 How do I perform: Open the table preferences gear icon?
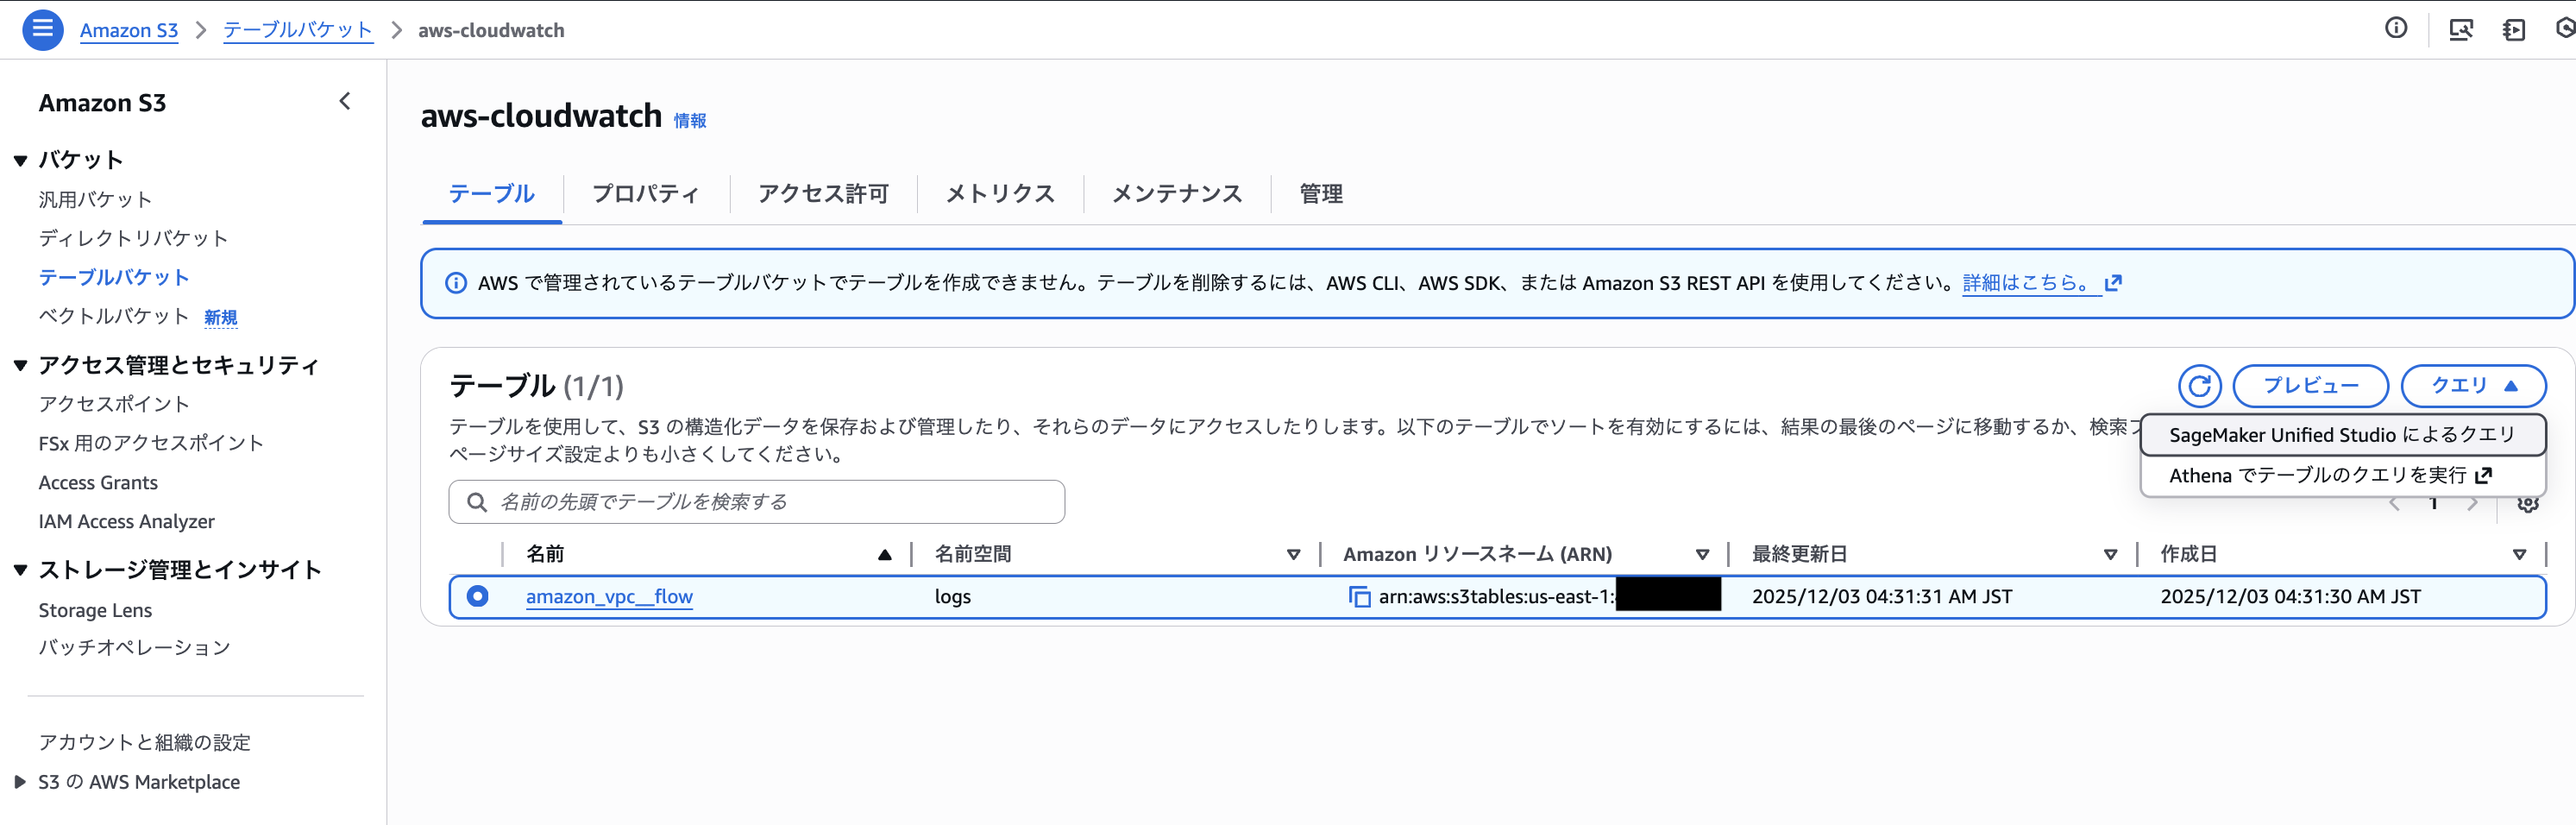[x=2527, y=503]
